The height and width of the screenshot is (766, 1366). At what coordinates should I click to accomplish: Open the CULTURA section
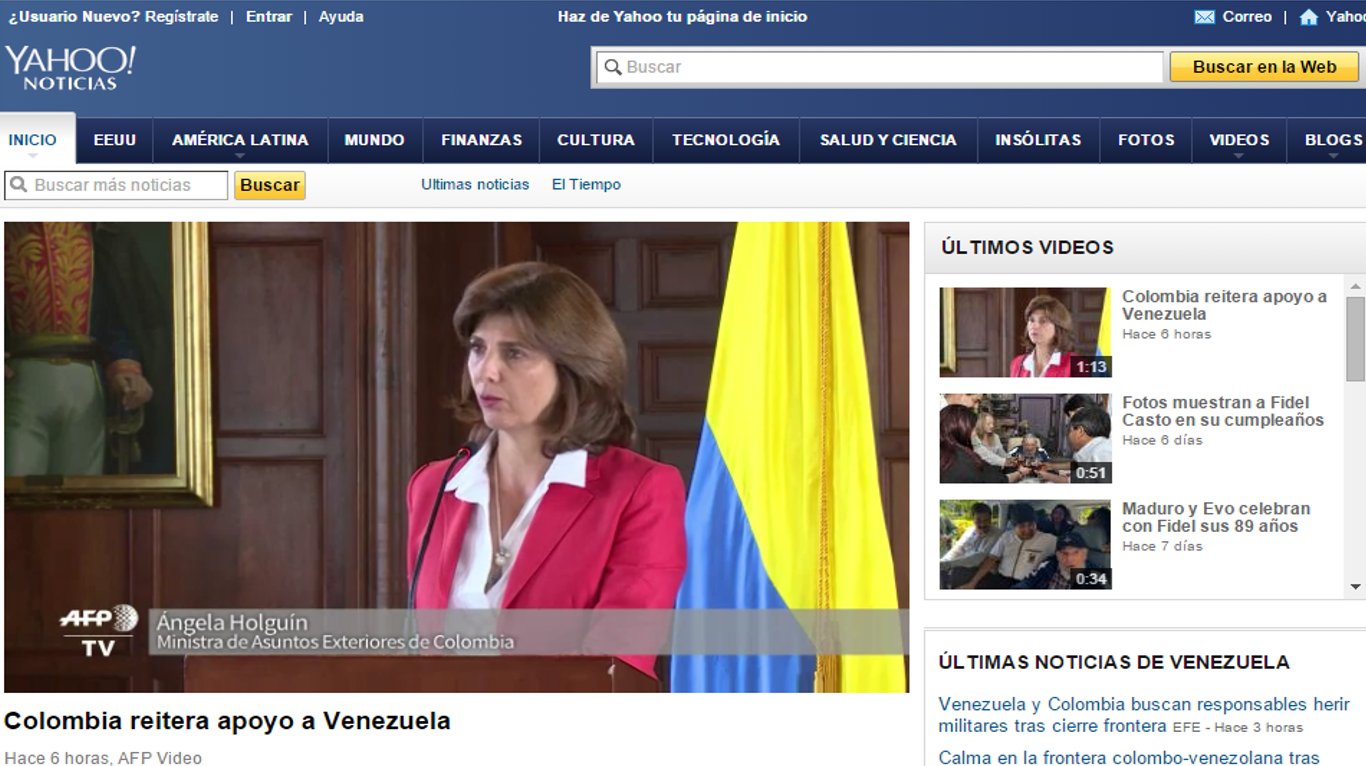click(596, 140)
